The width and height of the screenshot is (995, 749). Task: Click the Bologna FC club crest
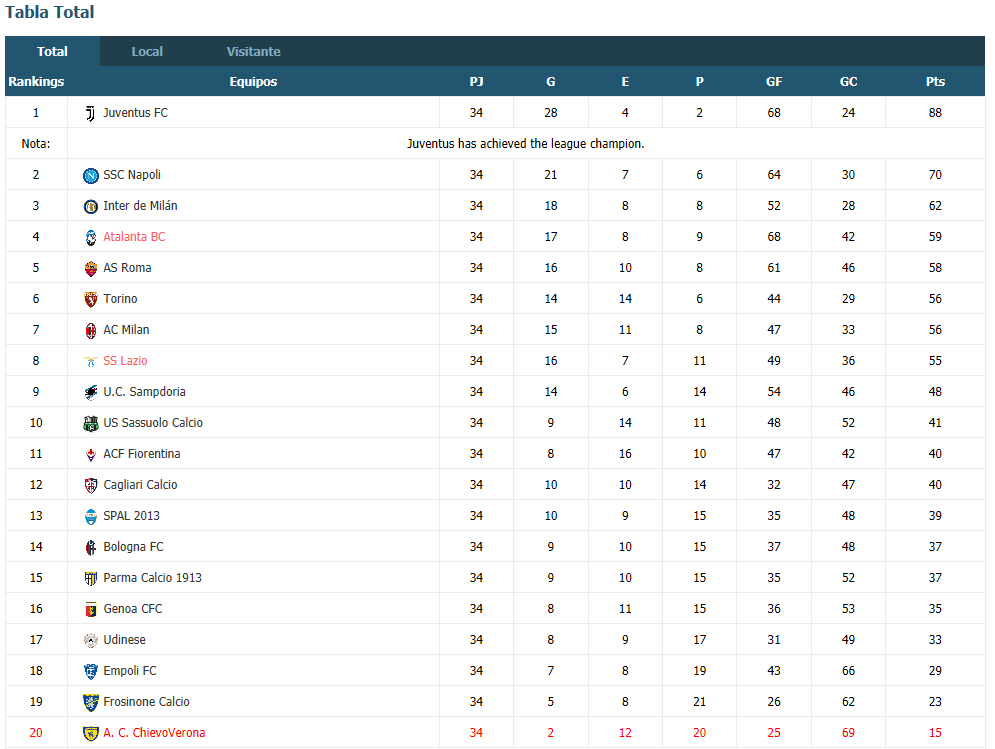point(91,547)
